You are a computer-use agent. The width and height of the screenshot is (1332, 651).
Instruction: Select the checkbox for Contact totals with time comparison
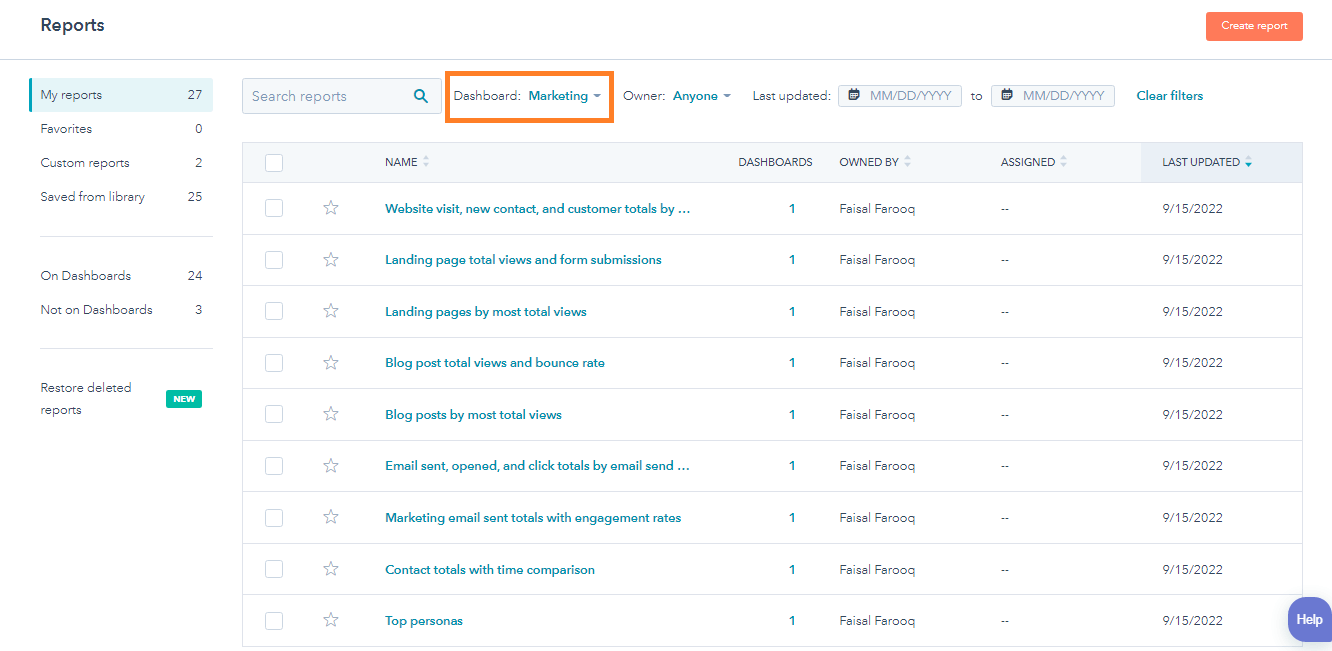coord(274,569)
